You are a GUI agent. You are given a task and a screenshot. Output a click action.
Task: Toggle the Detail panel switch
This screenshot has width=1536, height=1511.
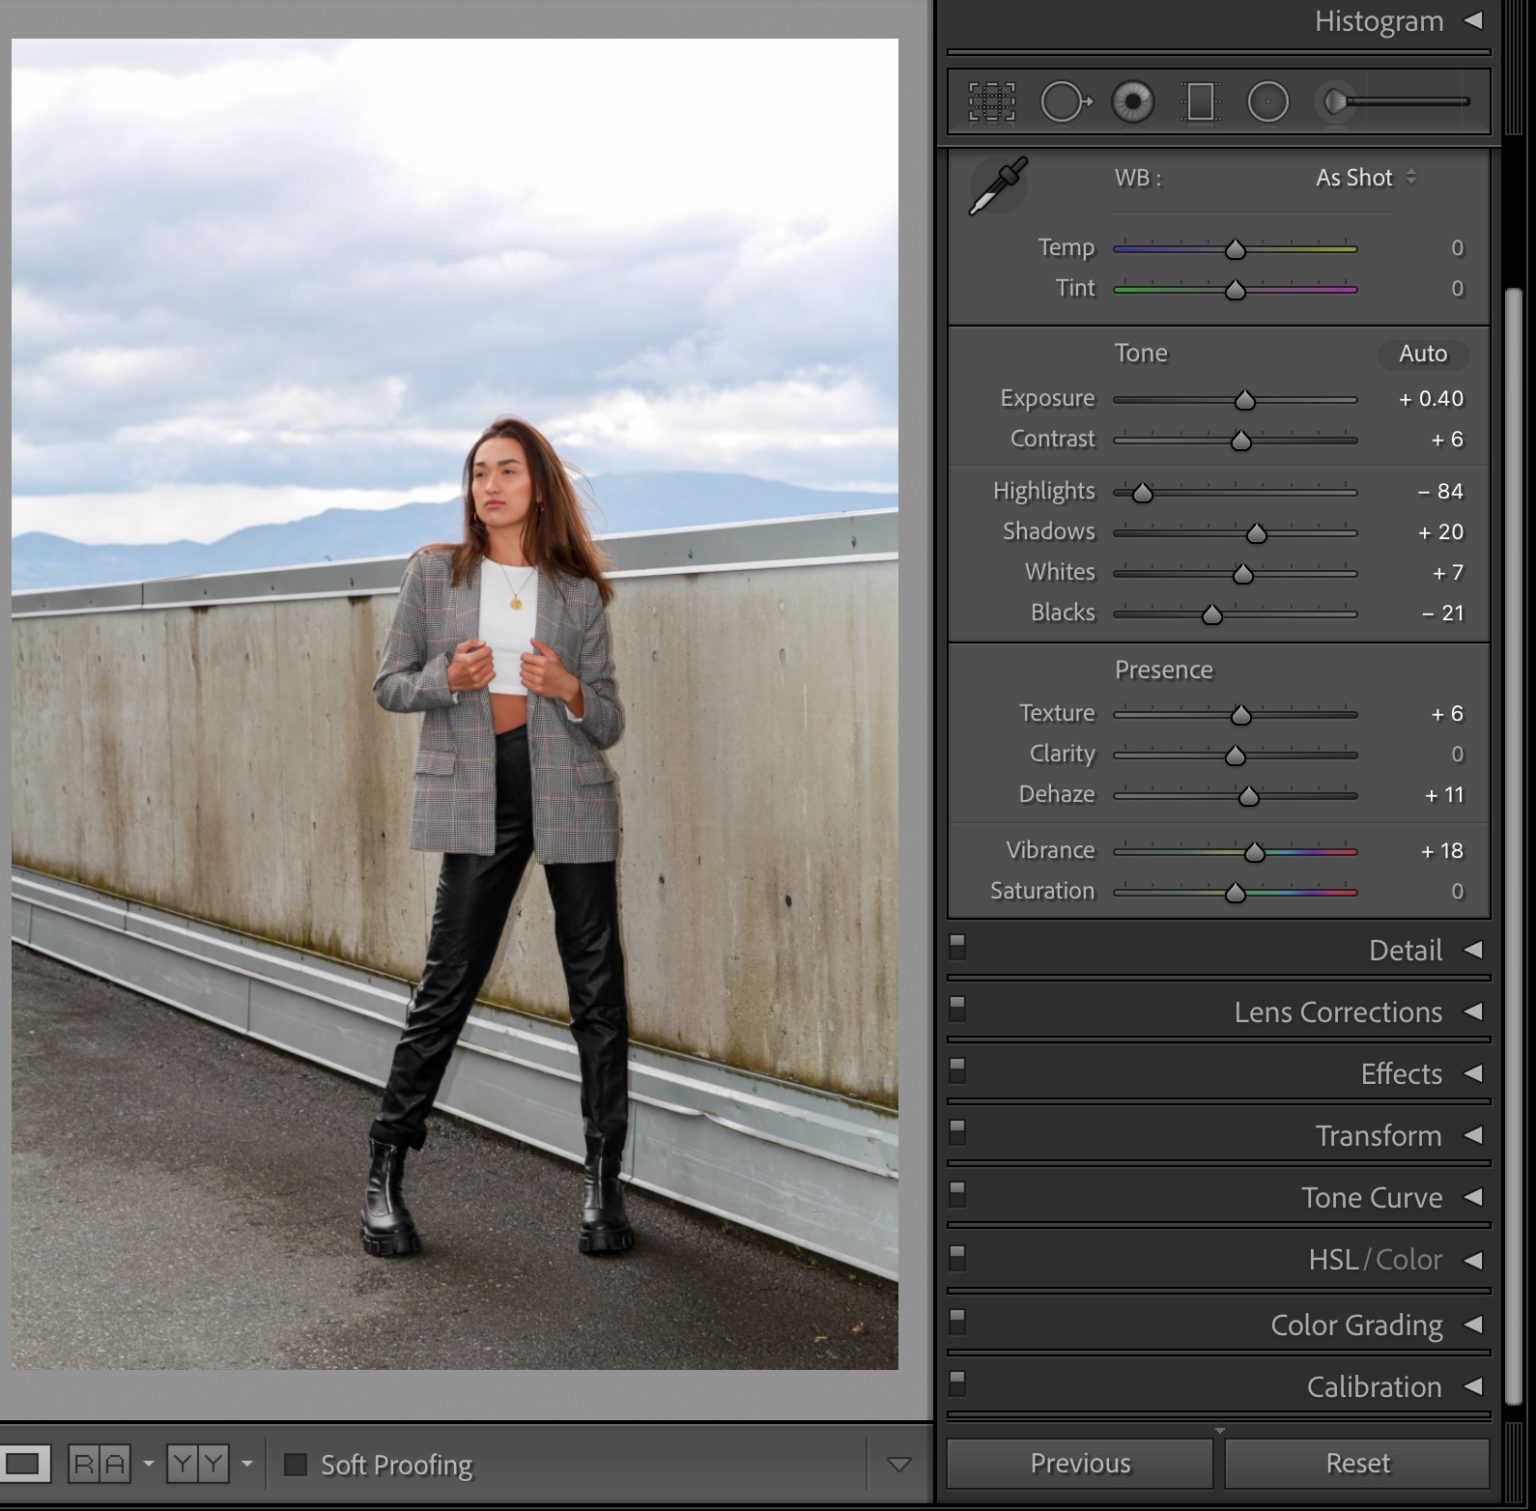[958, 946]
